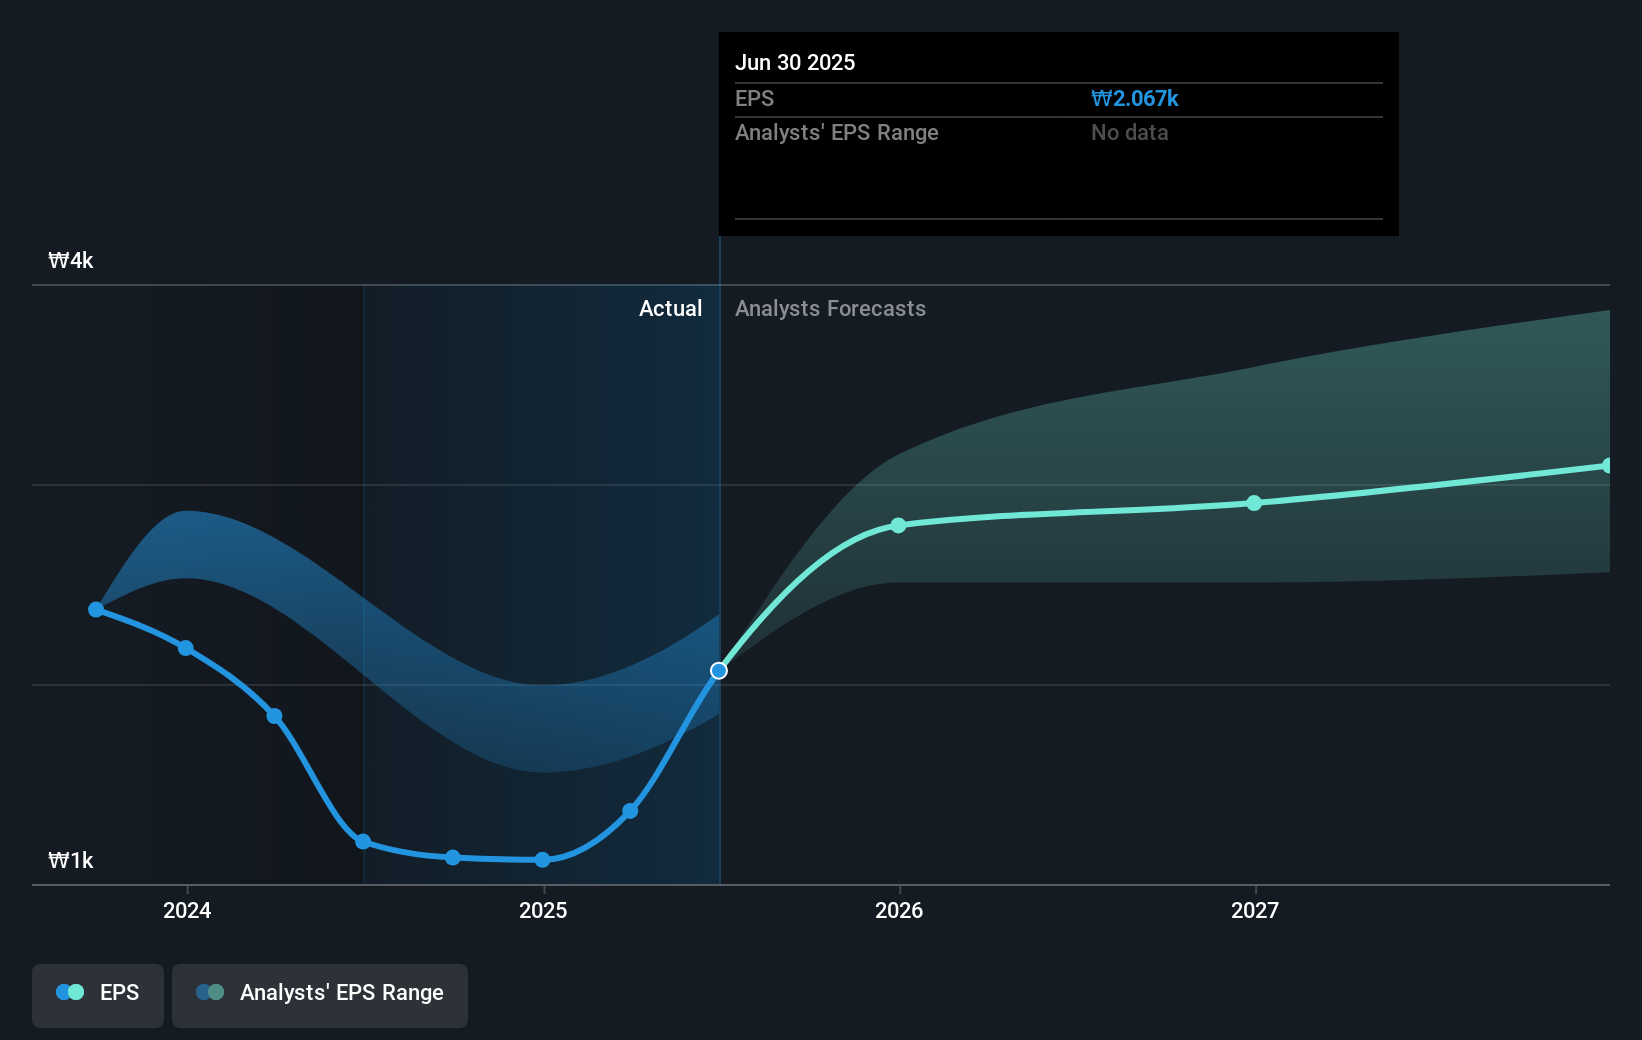
Task: Click the final forecast arrow at chart edge
Action: pyautogui.click(x=1605, y=463)
